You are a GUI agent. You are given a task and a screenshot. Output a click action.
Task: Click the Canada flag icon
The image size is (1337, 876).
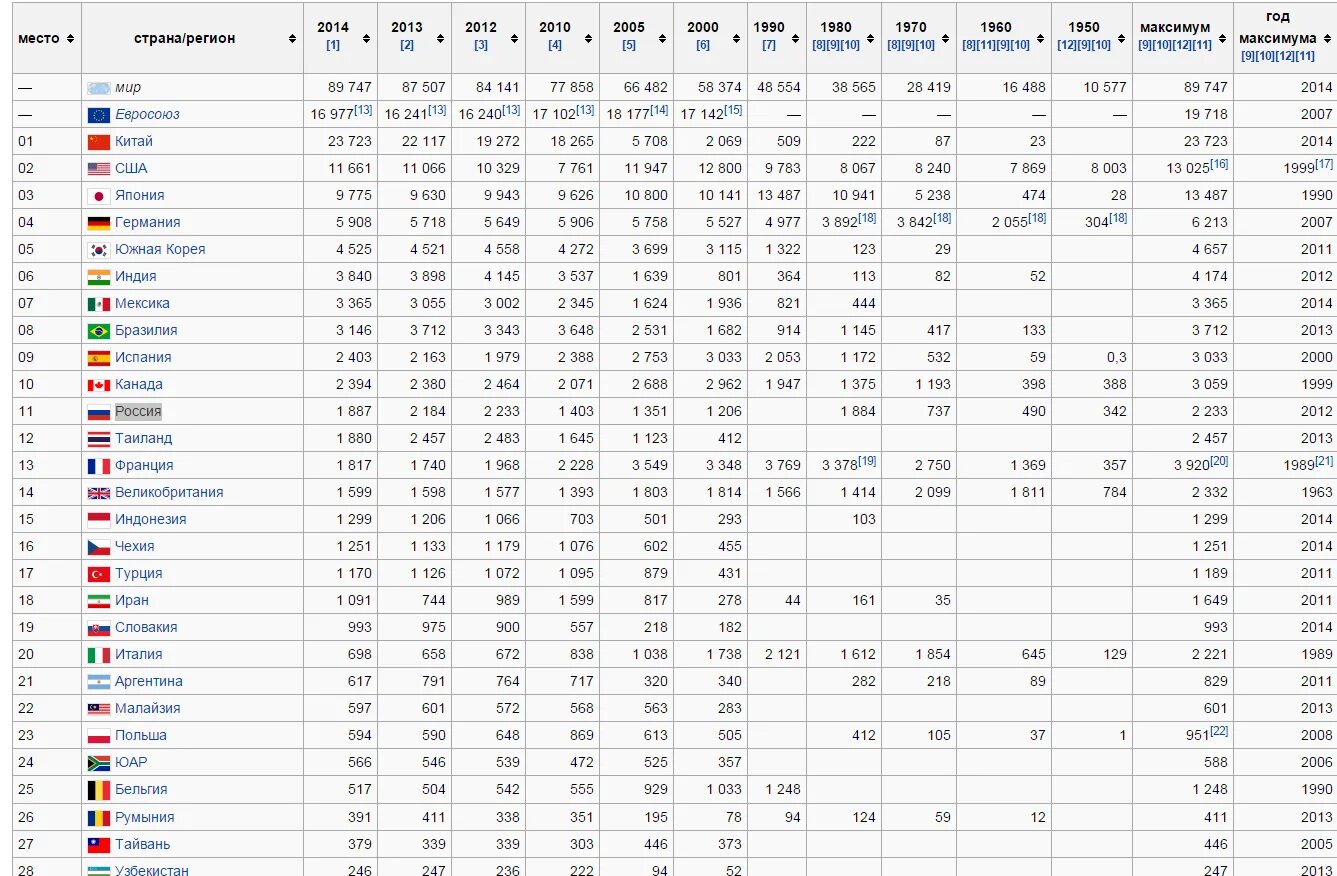98,385
